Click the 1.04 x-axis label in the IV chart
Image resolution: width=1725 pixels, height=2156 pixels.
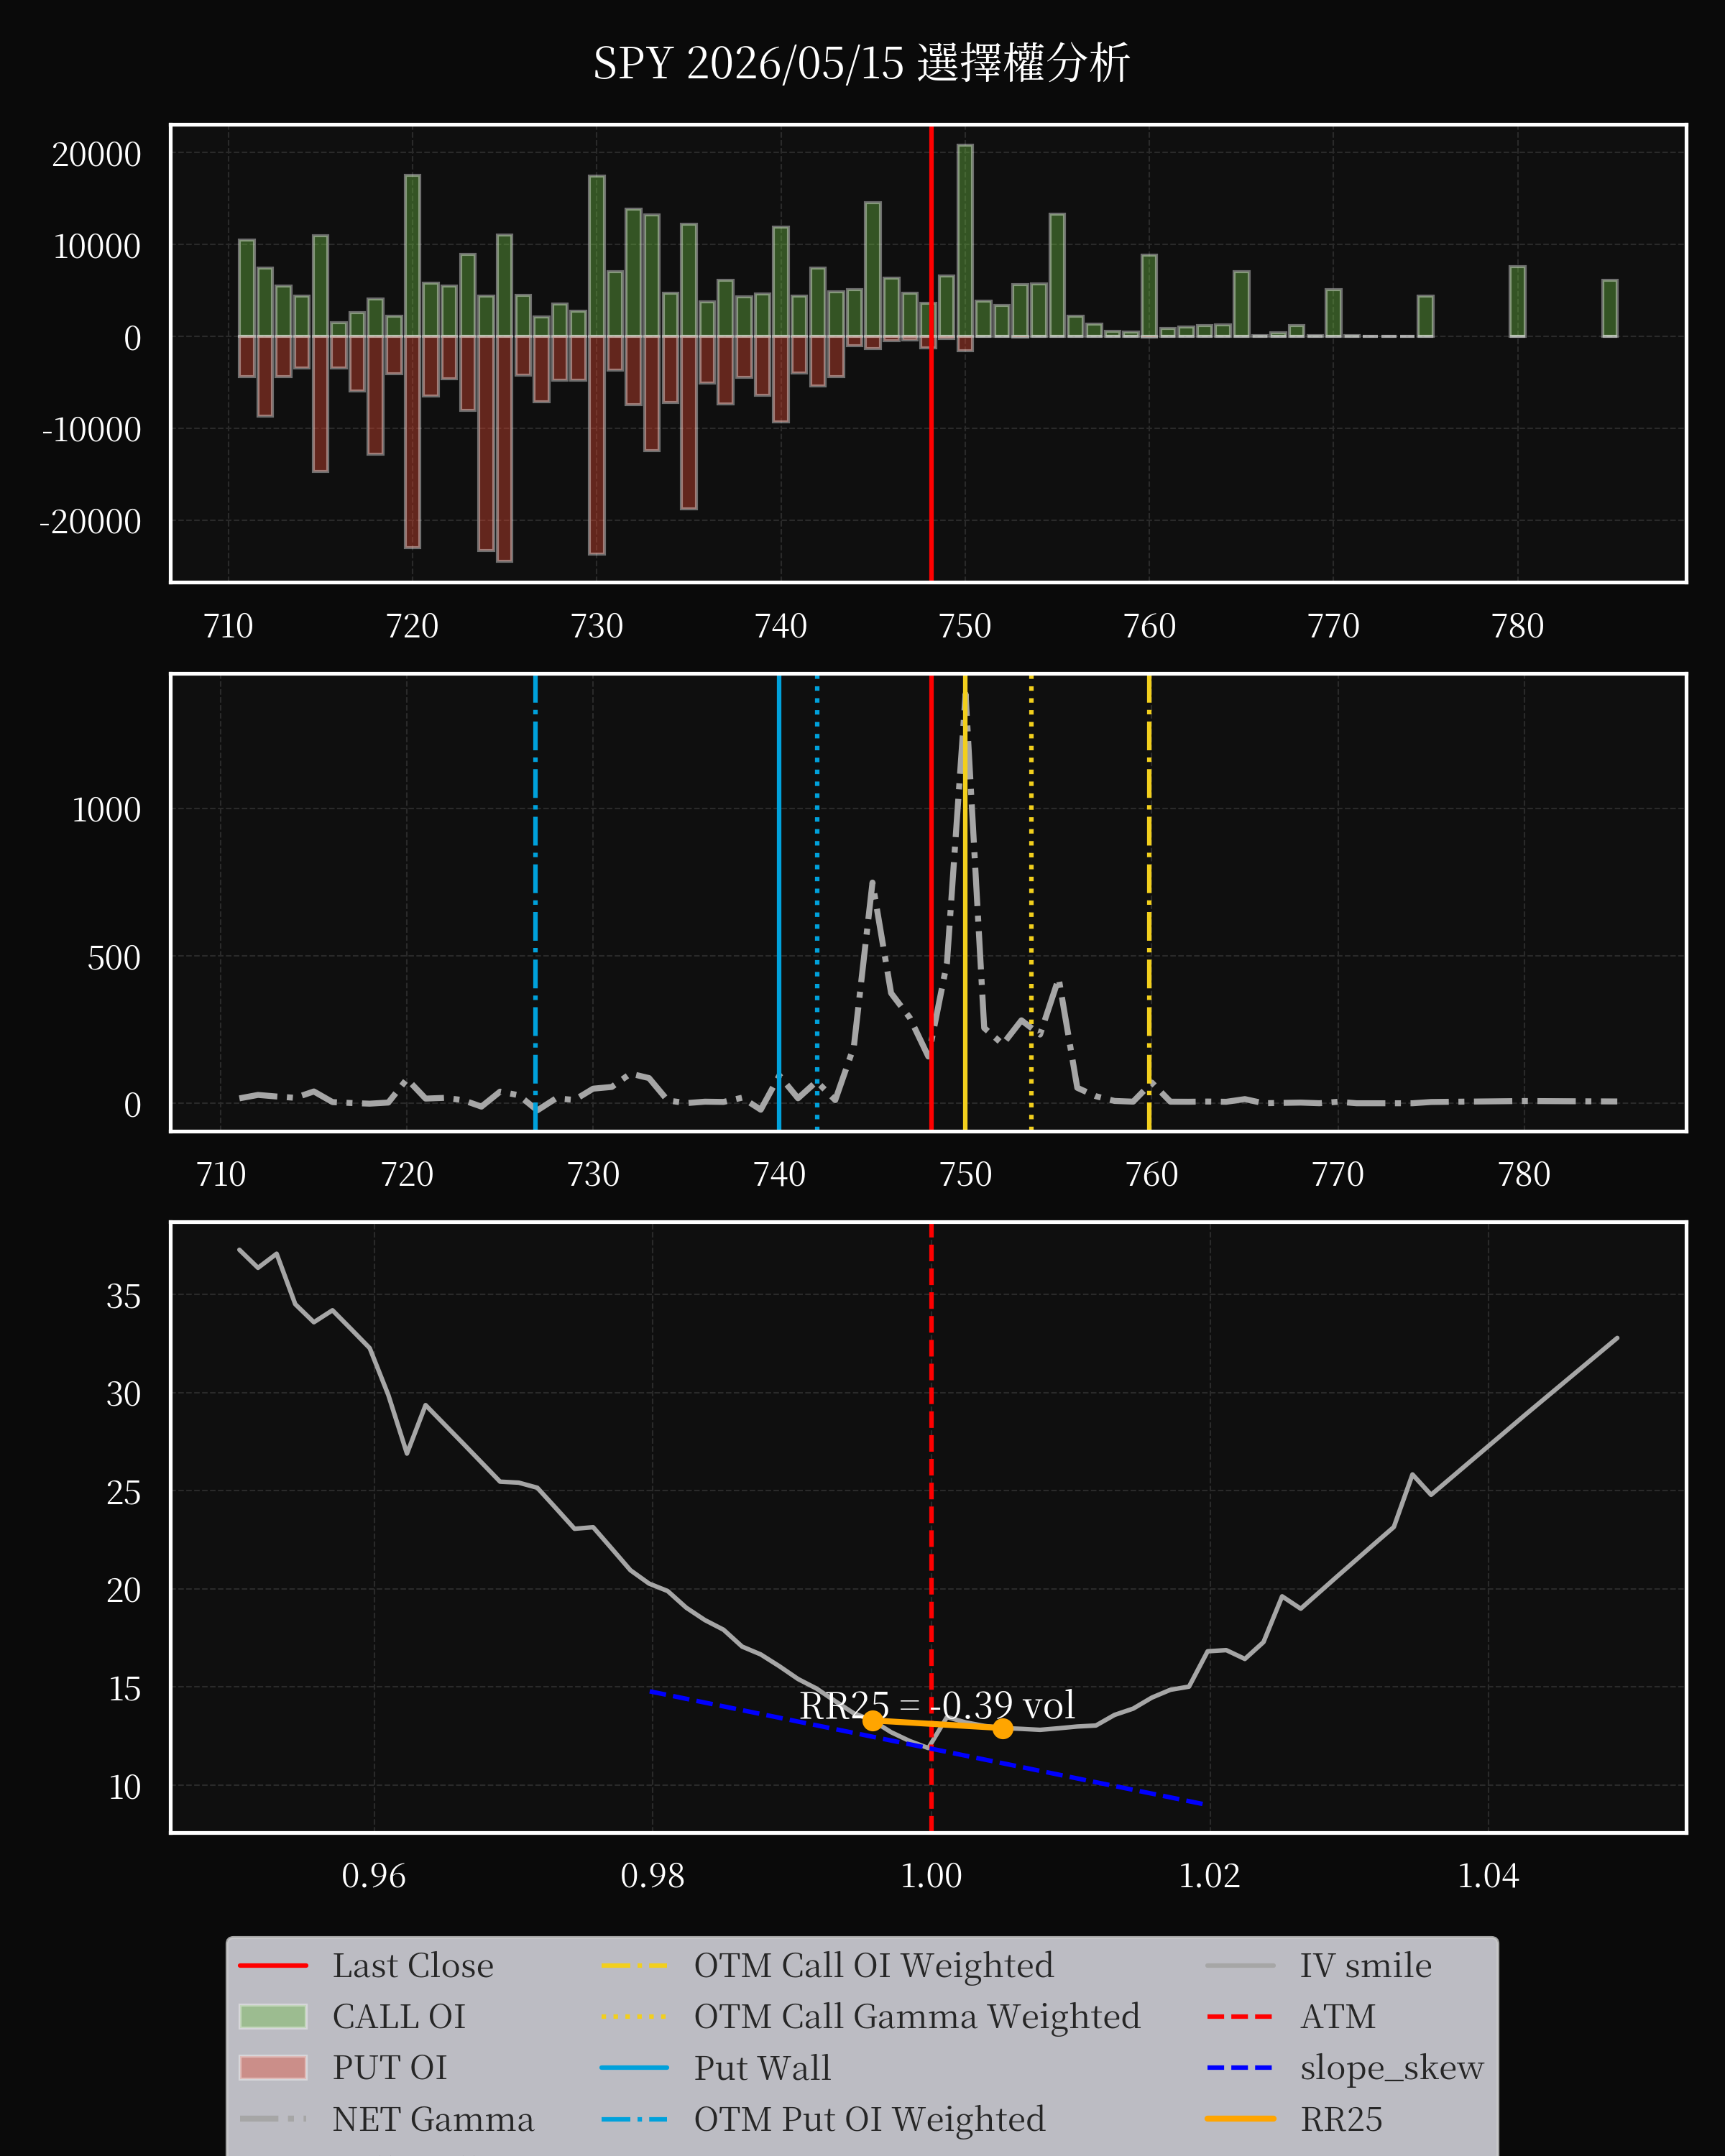tap(1488, 1875)
